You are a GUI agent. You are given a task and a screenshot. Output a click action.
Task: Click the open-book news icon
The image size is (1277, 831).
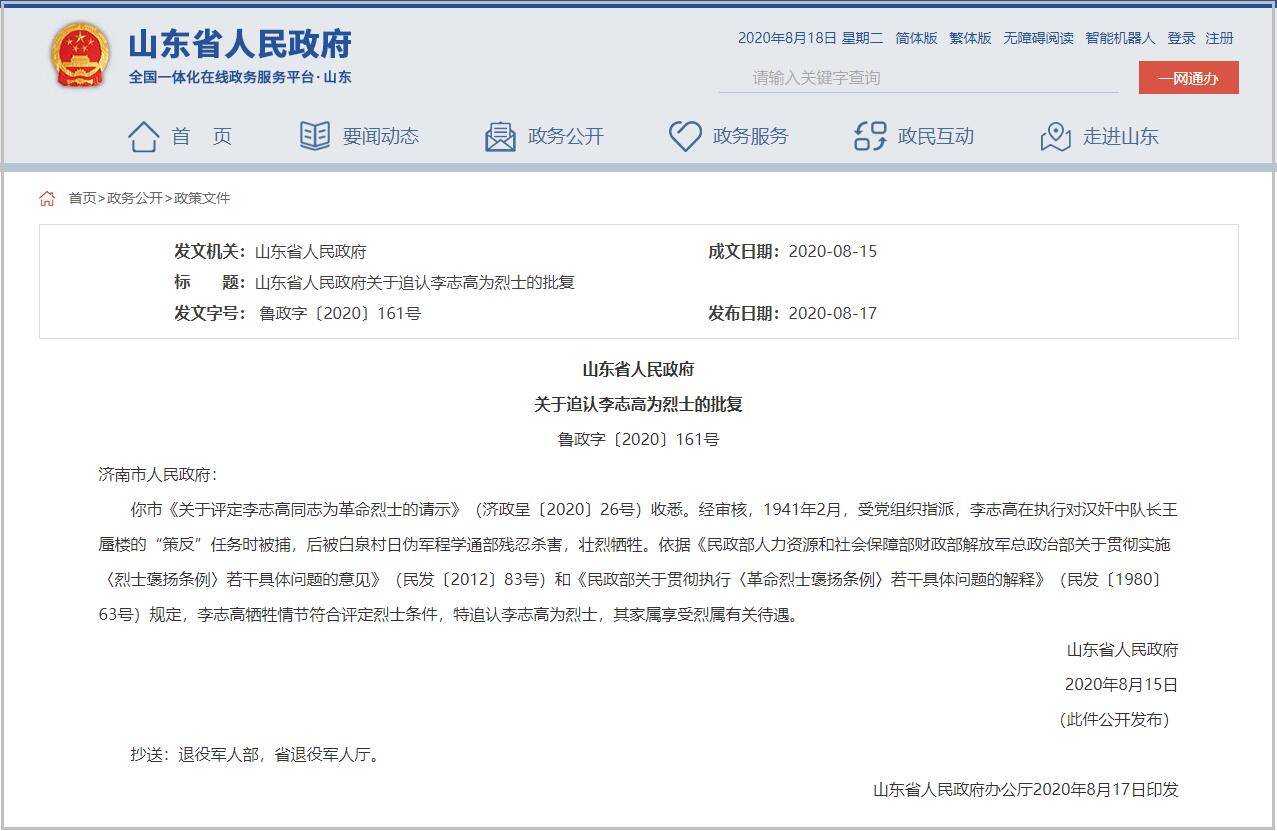pyautogui.click(x=315, y=136)
